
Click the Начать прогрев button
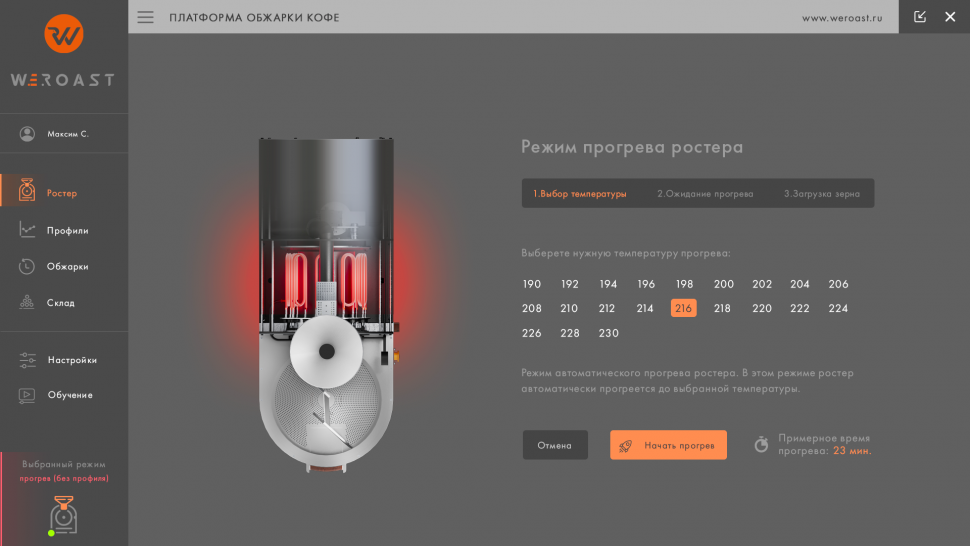click(x=668, y=445)
